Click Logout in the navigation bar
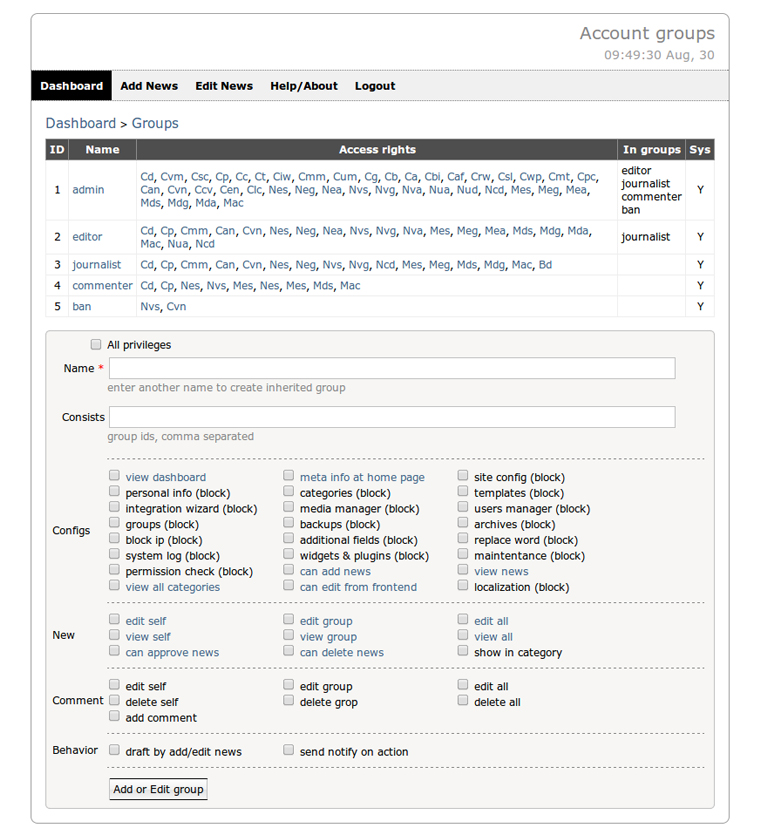Image resolution: width=760 pixels, height=838 pixels. click(x=375, y=86)
